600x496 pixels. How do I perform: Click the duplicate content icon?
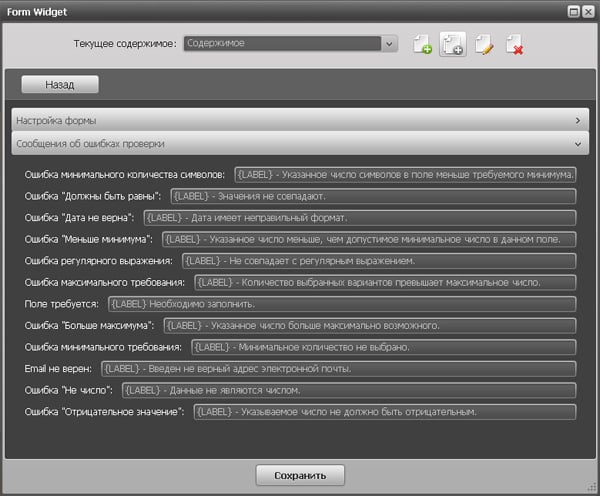coord(453,44)
